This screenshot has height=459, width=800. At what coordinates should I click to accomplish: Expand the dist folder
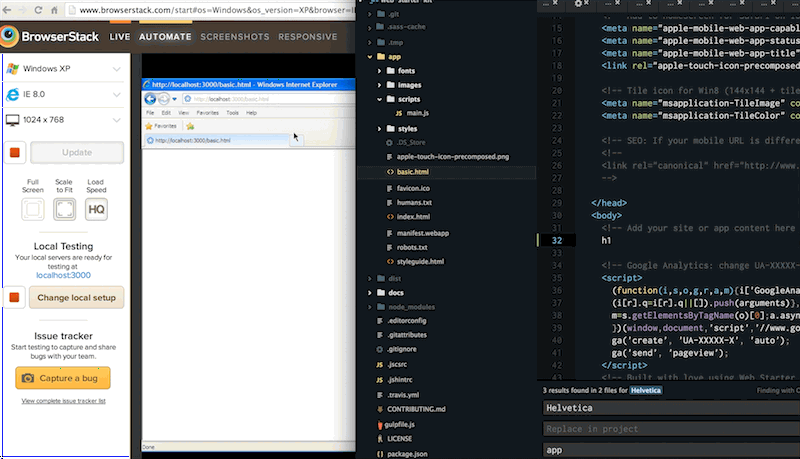[x=370, y=278]
